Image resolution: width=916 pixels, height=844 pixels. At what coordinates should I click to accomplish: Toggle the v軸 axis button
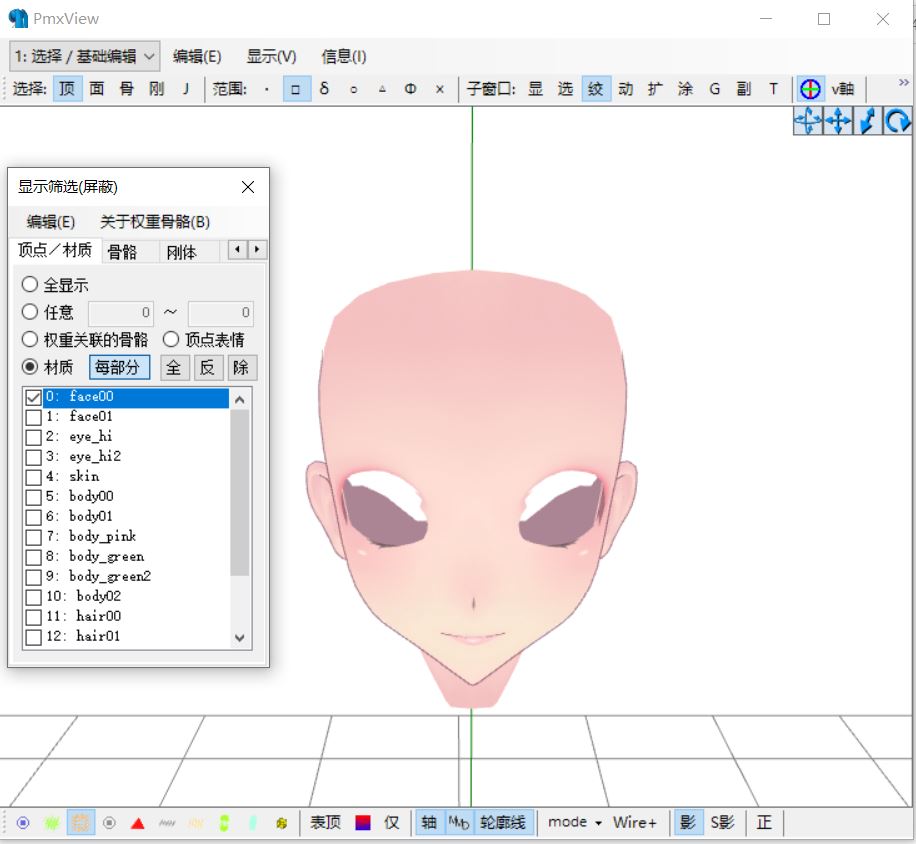click(x=842, y=89)
